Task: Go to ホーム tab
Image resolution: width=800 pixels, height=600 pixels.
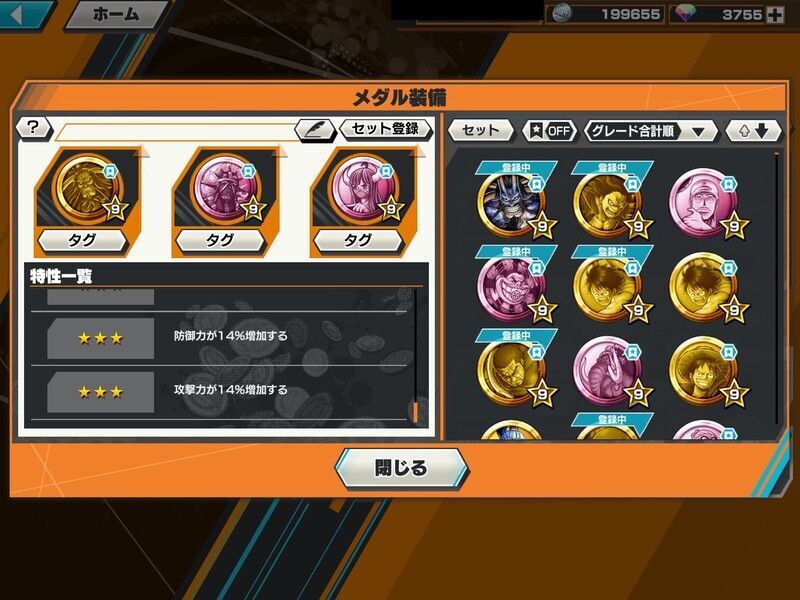Action: [117, 14]
